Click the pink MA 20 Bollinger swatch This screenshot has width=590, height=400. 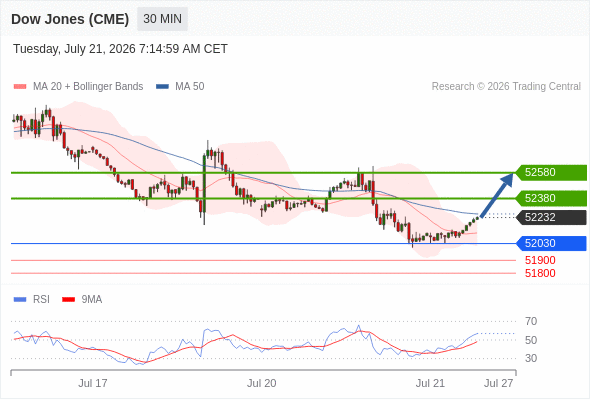pyautogui.click(x=20, y=87)
